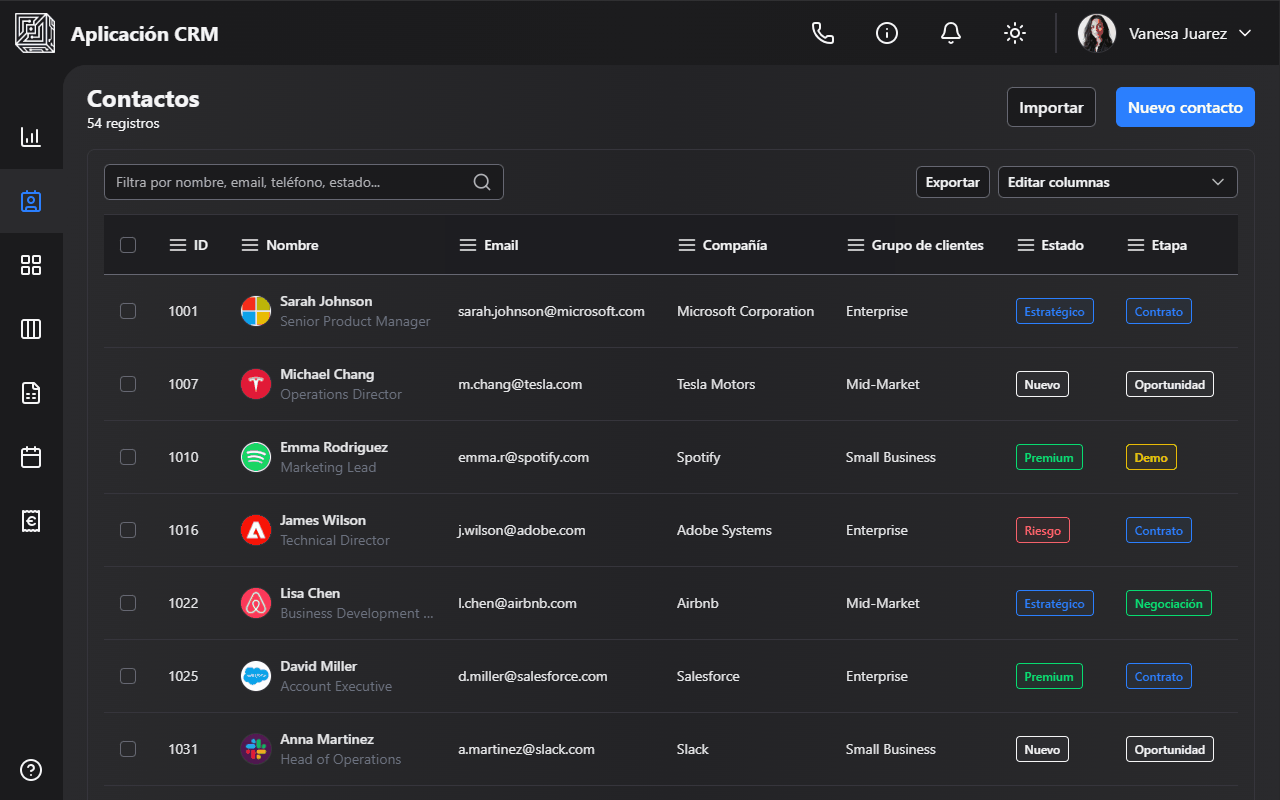Open the dashboard statistics icon in sidebar
1280x800 pixels.
point(31,137)
